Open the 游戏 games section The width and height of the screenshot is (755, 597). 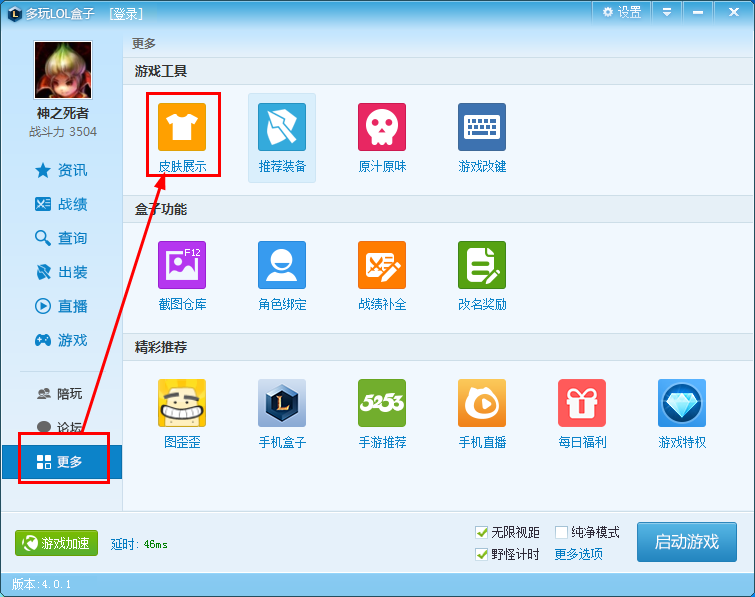(61, 340)
